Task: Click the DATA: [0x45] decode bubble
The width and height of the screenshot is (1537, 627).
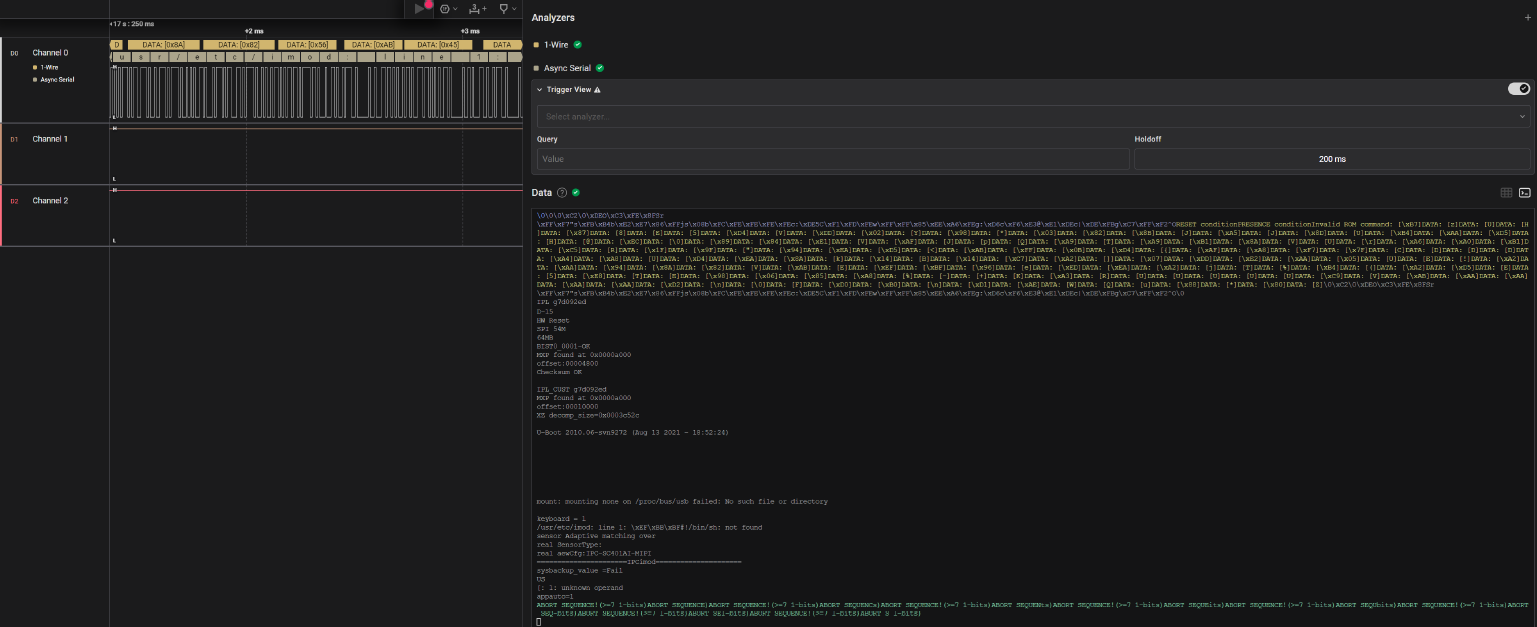Action: pyautogui.click(x=438, y=45)
